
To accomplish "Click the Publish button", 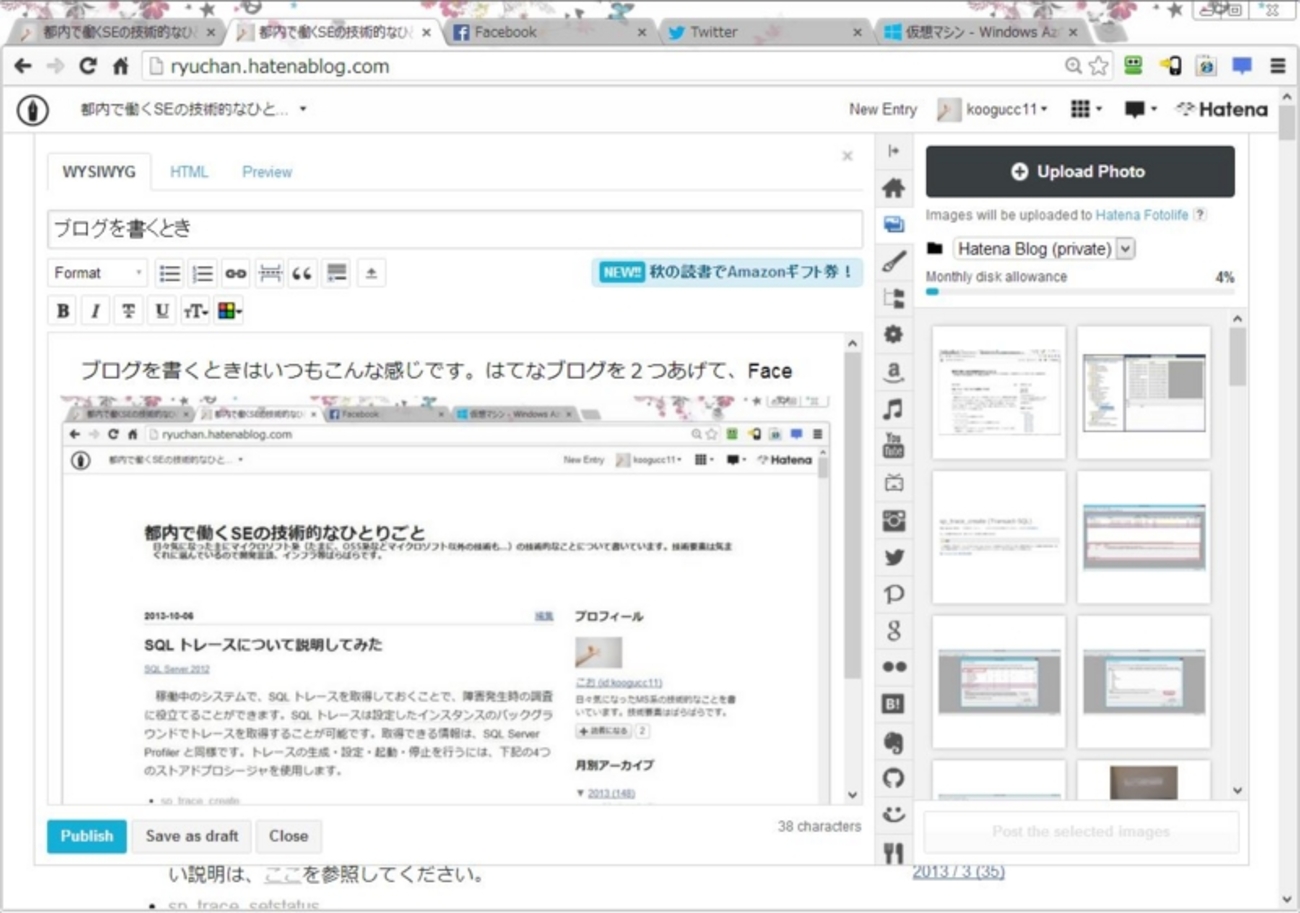I will click(86, 836).
